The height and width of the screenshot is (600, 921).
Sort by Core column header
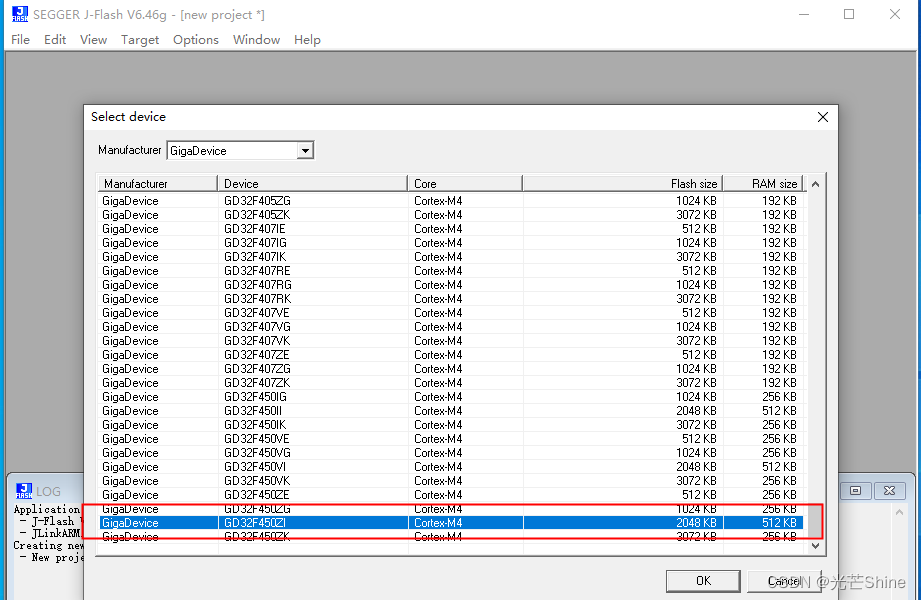(x=465, y=184)
